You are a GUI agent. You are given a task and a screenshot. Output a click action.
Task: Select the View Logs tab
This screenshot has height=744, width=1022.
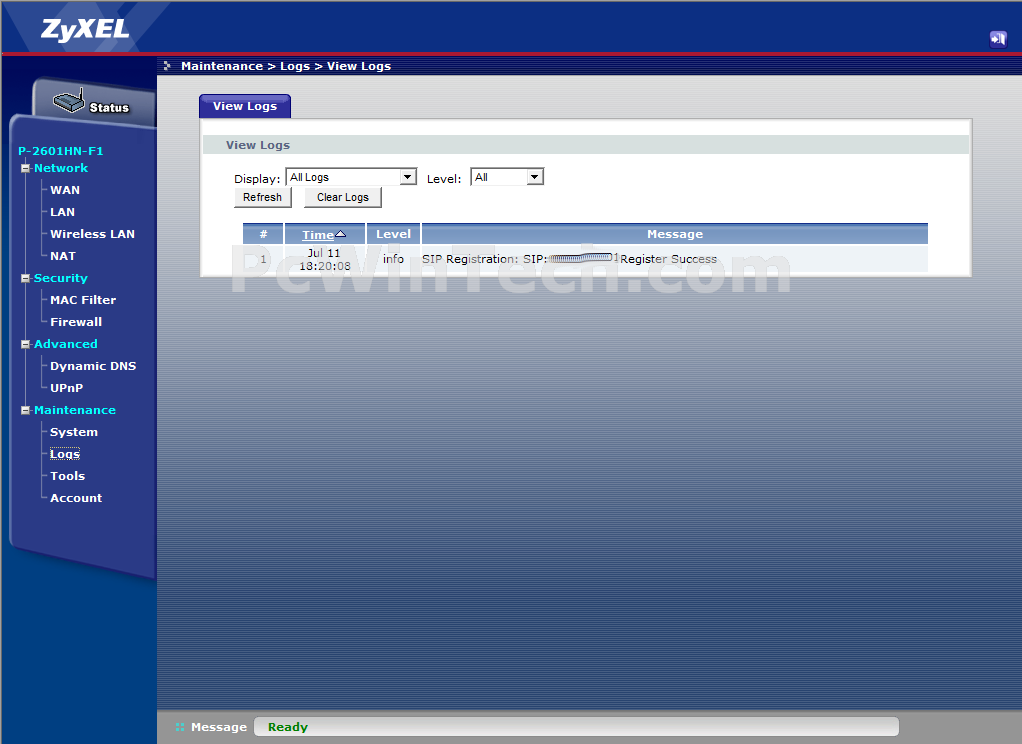click(x=245, y=106)
